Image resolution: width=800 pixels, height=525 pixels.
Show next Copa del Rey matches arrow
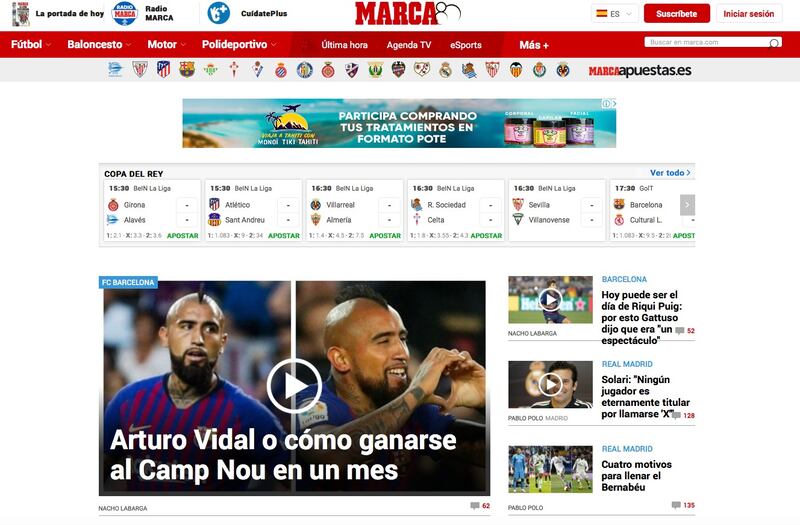687,205
